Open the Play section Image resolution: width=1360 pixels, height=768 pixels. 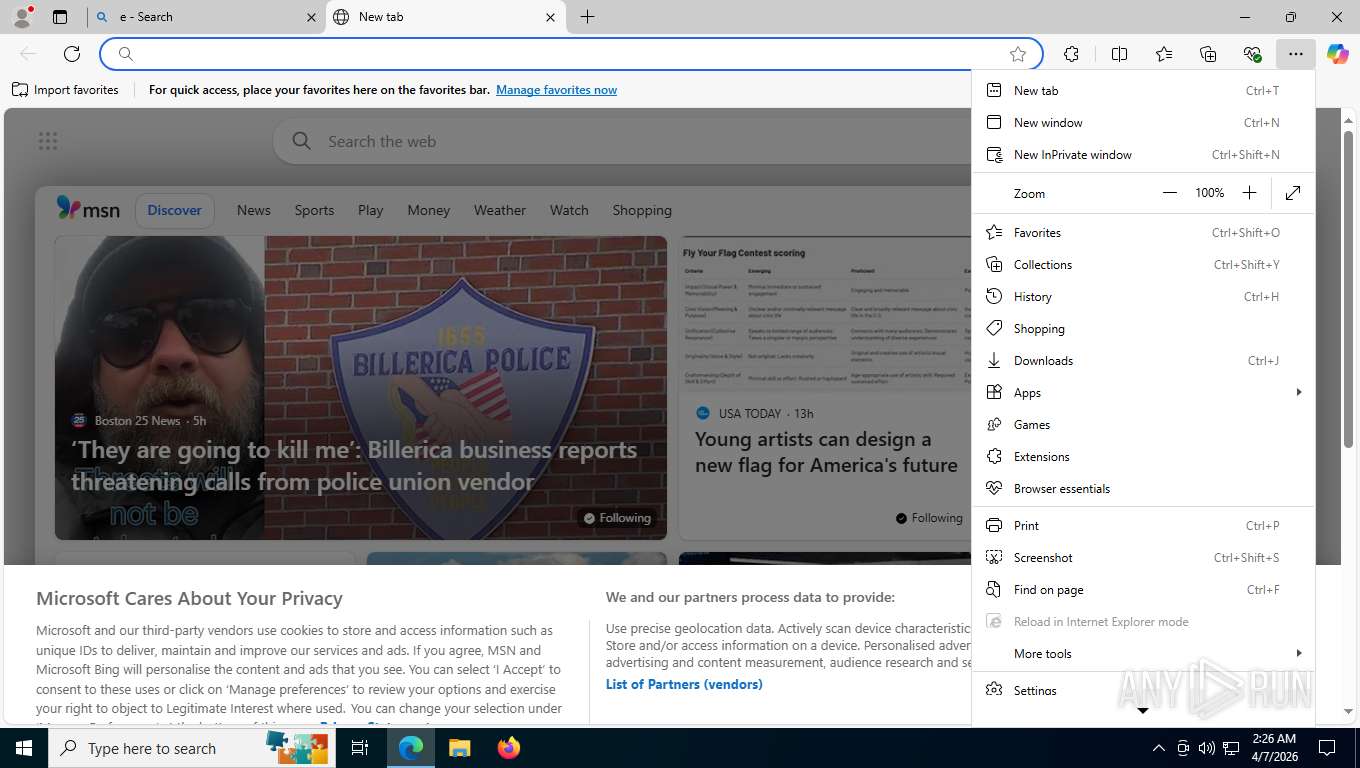[370, 210]
